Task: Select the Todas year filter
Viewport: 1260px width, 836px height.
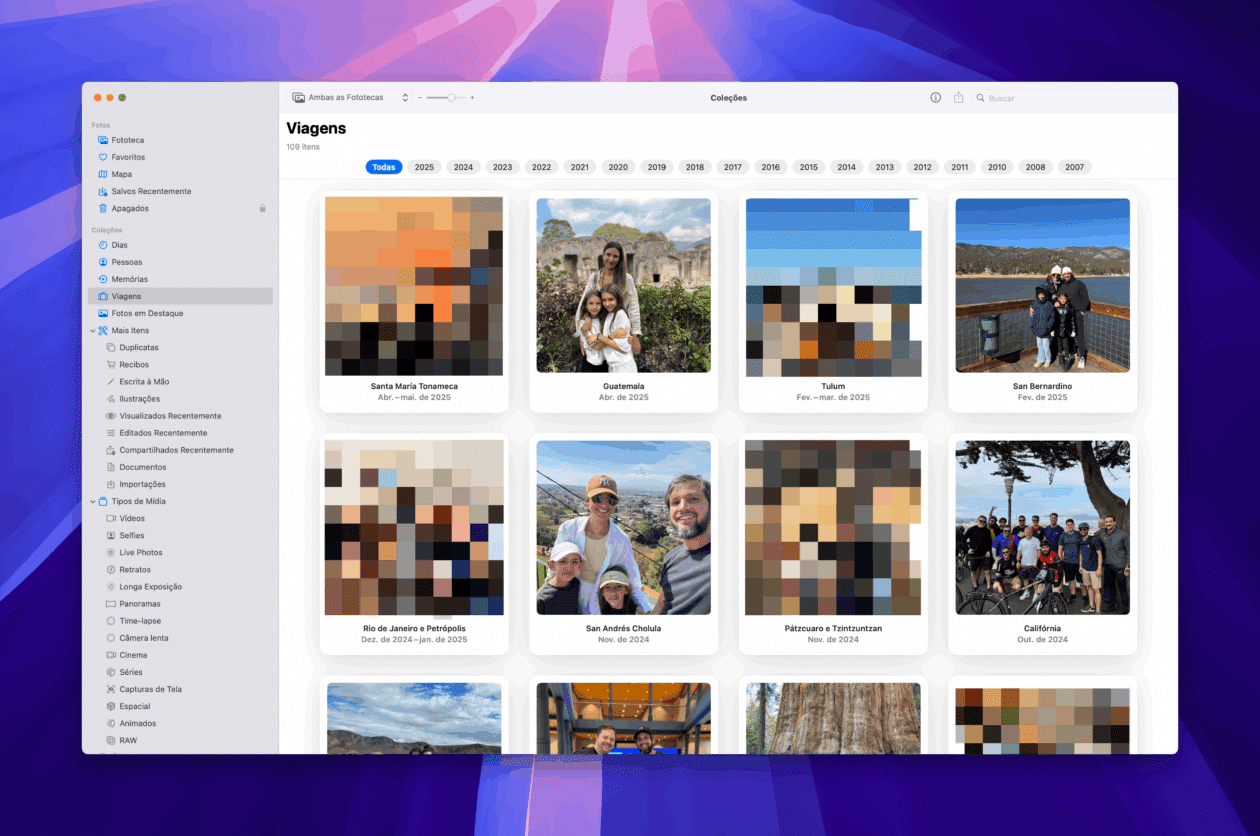Action: [x=384, y=167]
